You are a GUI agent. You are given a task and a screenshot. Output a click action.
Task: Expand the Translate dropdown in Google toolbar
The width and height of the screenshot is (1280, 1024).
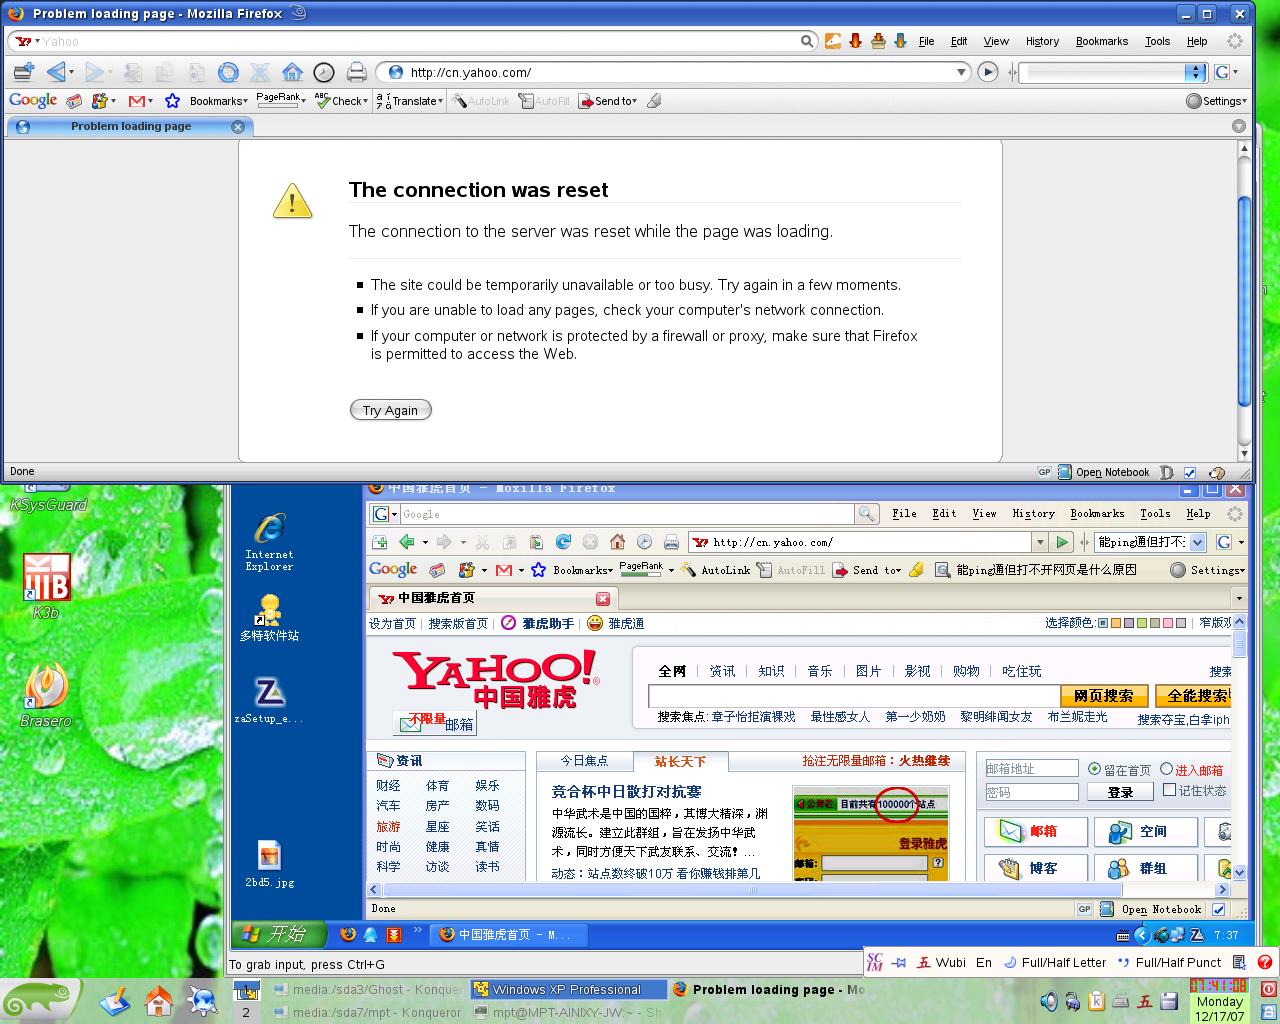click(x=410, y=101)
